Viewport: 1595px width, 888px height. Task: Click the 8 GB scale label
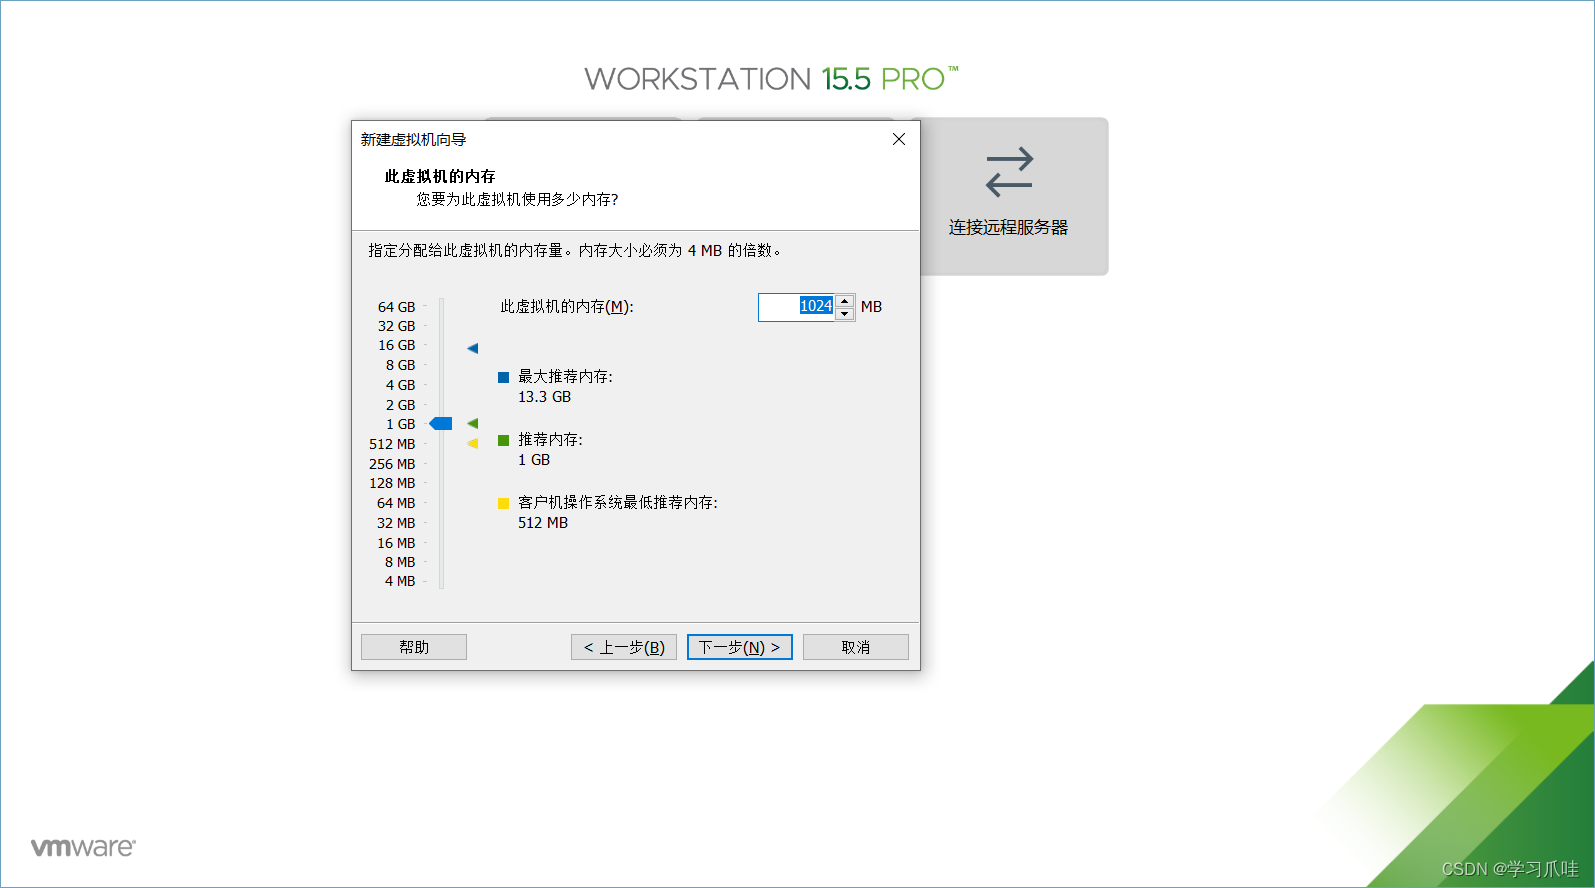tap(400, 365)
